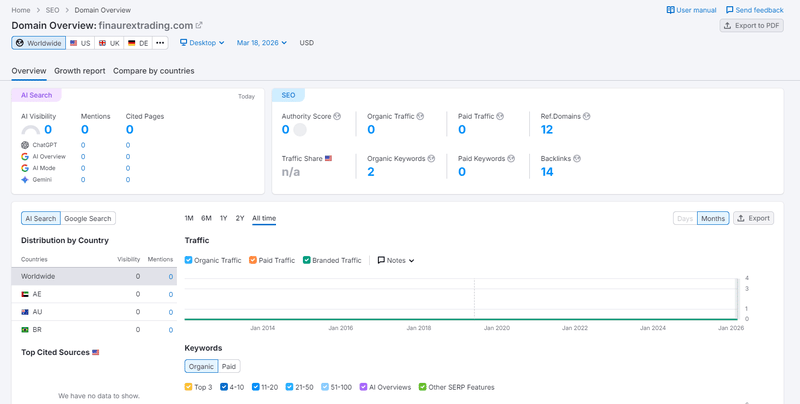The height and width of the screenshot is (404, 800).
Task: Click the AU flag icon
Action: click(25, 312)
